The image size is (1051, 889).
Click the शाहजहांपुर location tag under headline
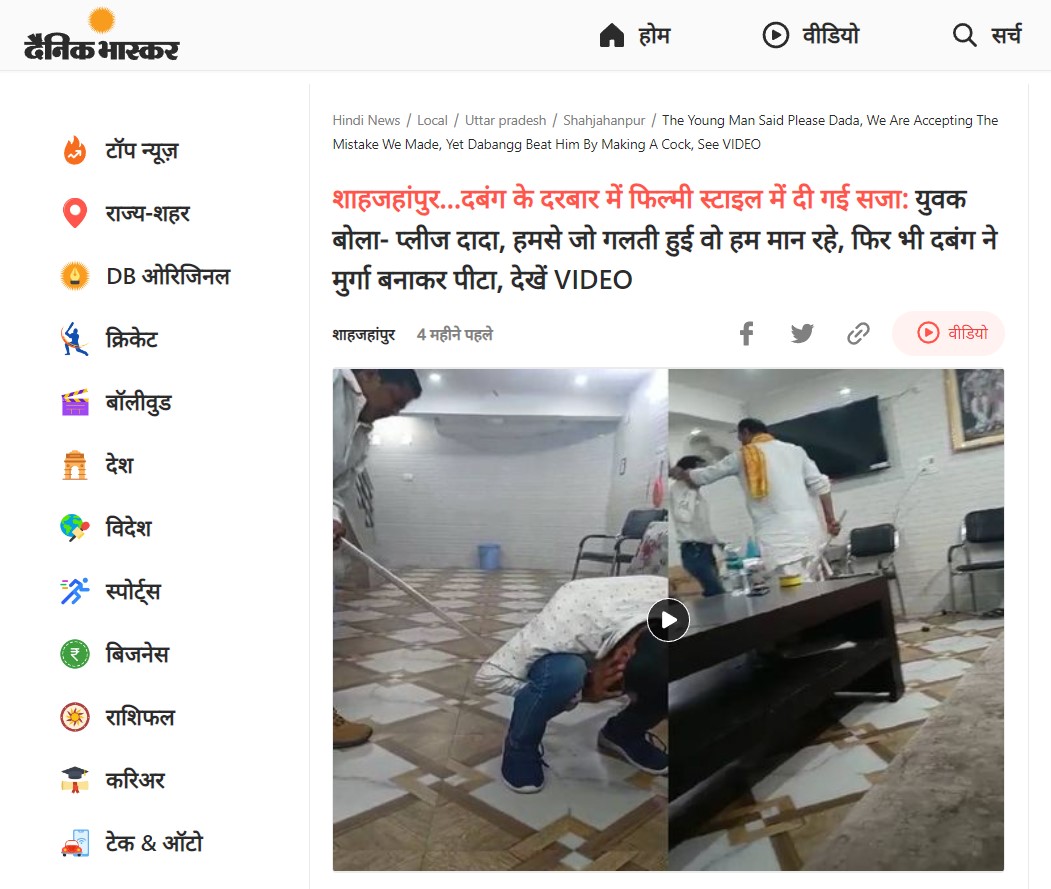click(364, 335)
